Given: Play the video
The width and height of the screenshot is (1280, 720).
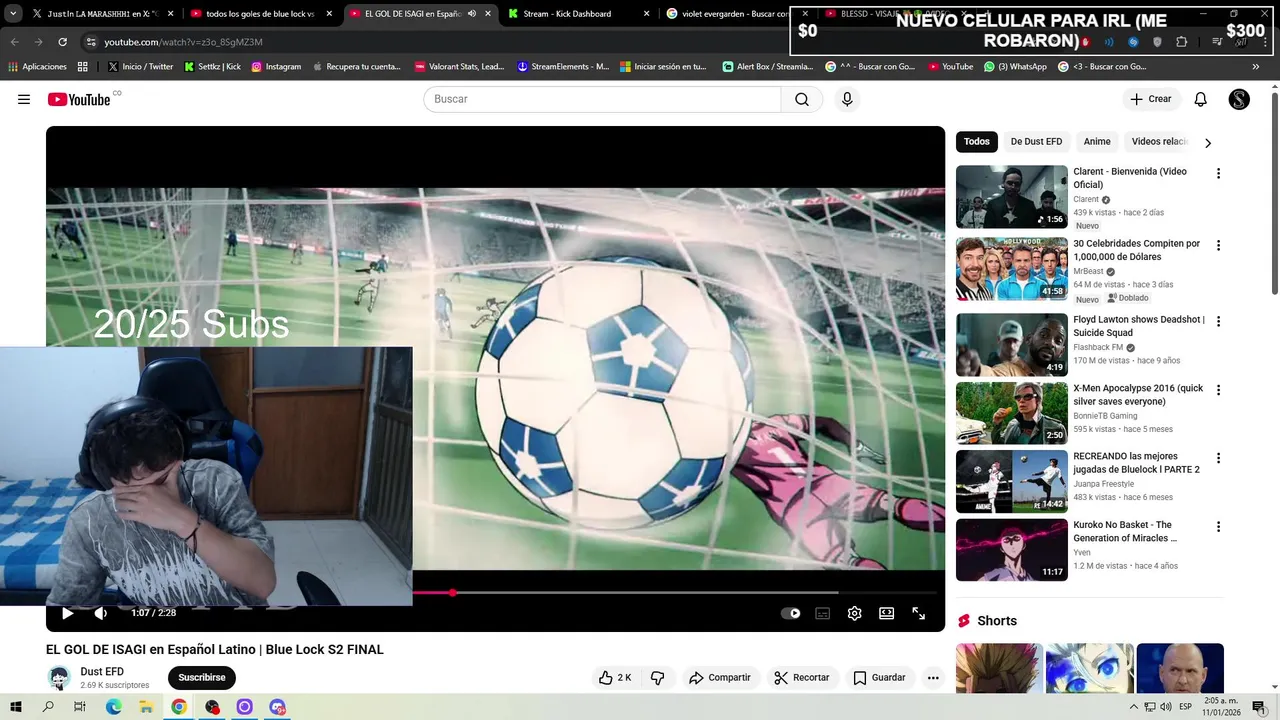Looking at the screenshot, I should point(67,613).
